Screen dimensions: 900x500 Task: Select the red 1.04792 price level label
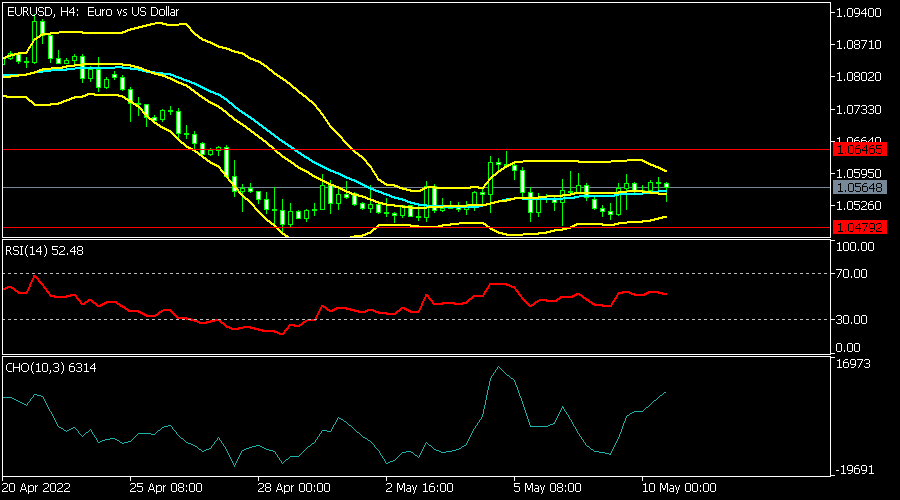tap(859, 227)
